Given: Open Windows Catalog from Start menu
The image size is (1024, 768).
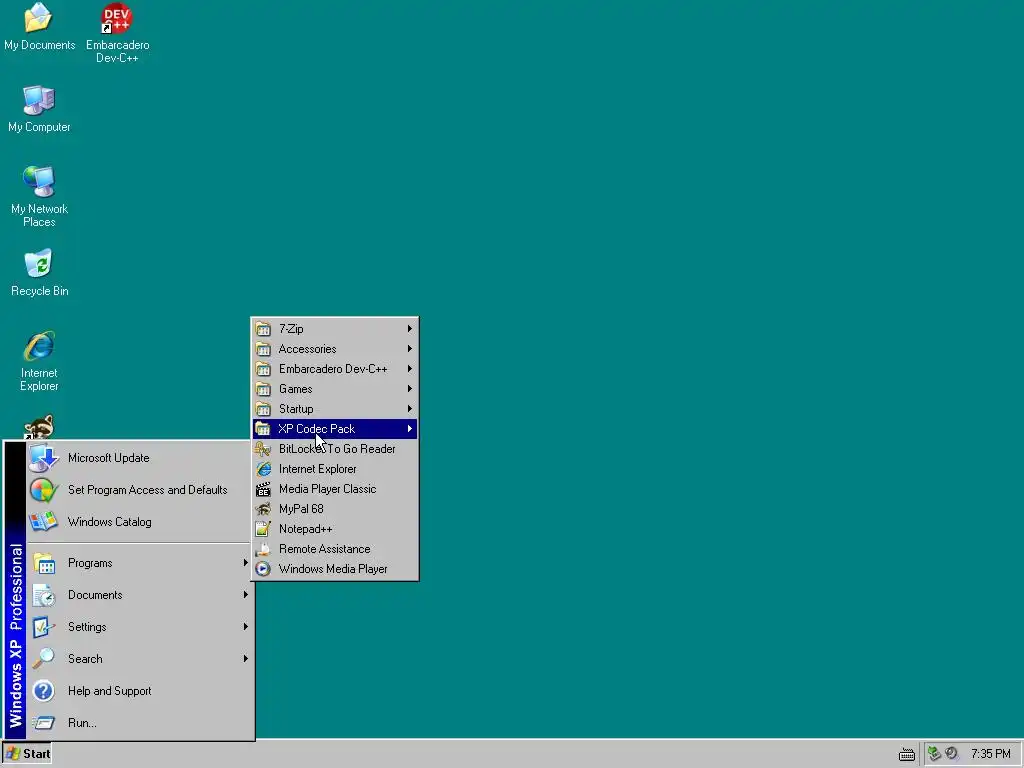Looking at the screenshot, I should click(x=139, y=522).
